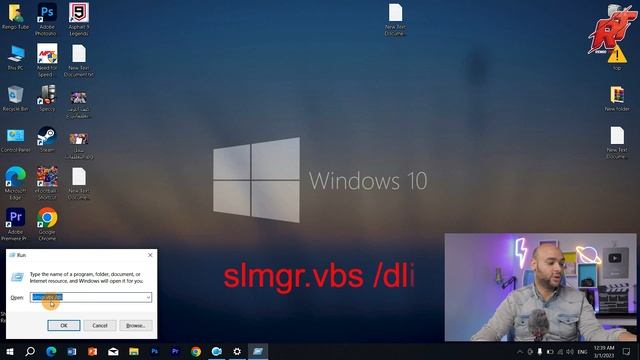Viewport: 640px width, 360px height.
Task: Open the Mail app from the taskbar
Action: [x=113, y=351]
